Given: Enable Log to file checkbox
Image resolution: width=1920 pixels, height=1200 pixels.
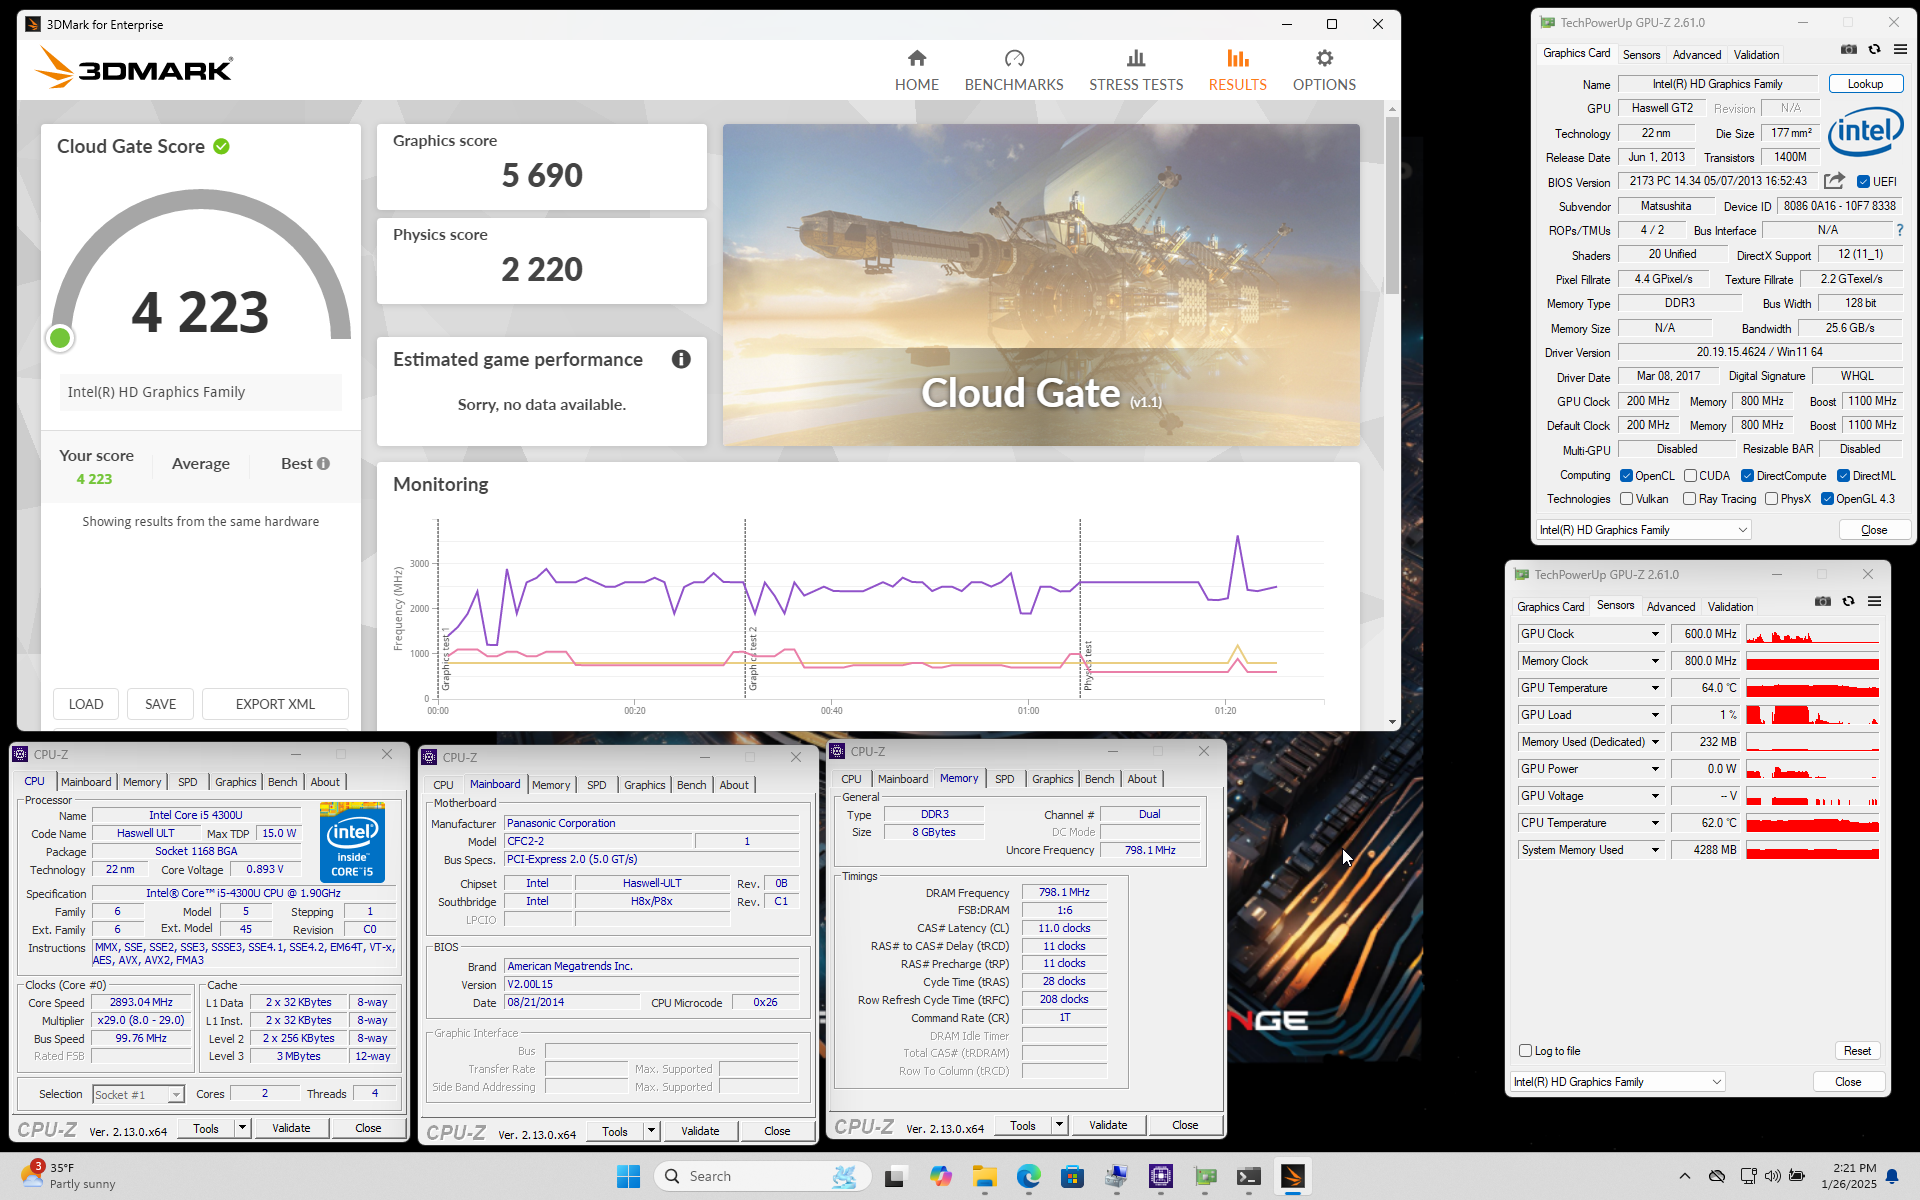Looking at the screenshot, I should (1525, 1051).
